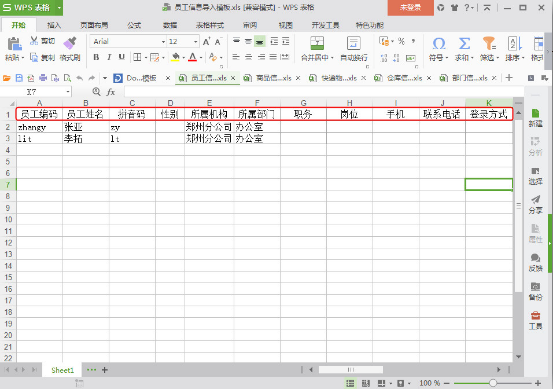This screenshot has width=554, height=390.
Task: Toggle italic formatting
Action: pyautogui.click(x=109, y=57)
